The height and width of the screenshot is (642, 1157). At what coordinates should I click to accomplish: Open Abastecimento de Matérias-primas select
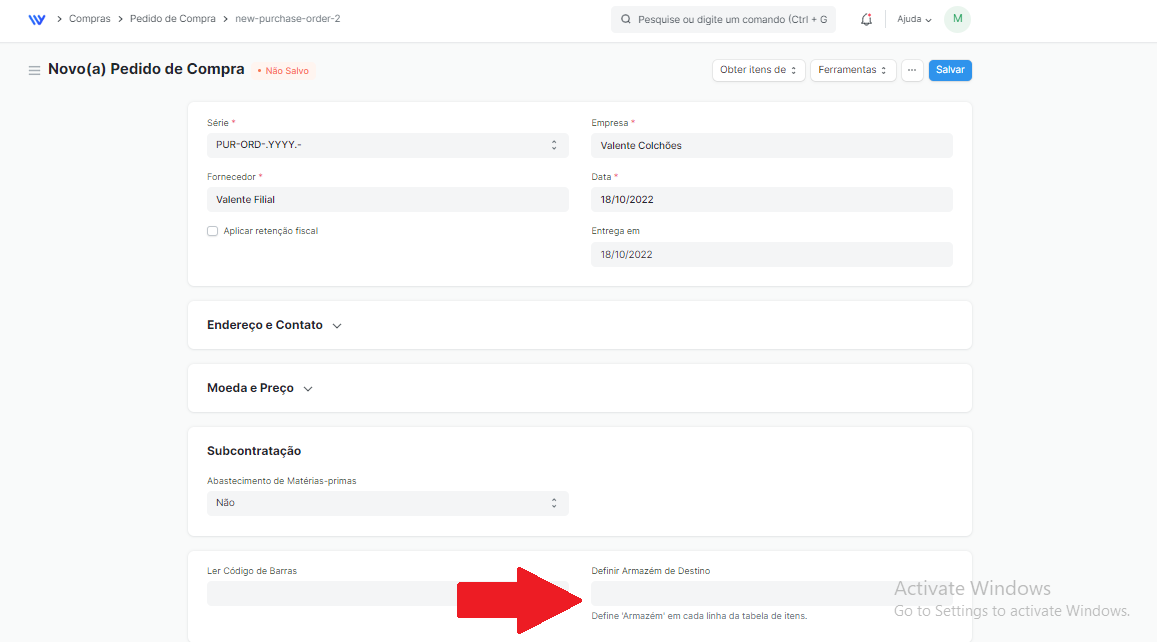(387, 503)
